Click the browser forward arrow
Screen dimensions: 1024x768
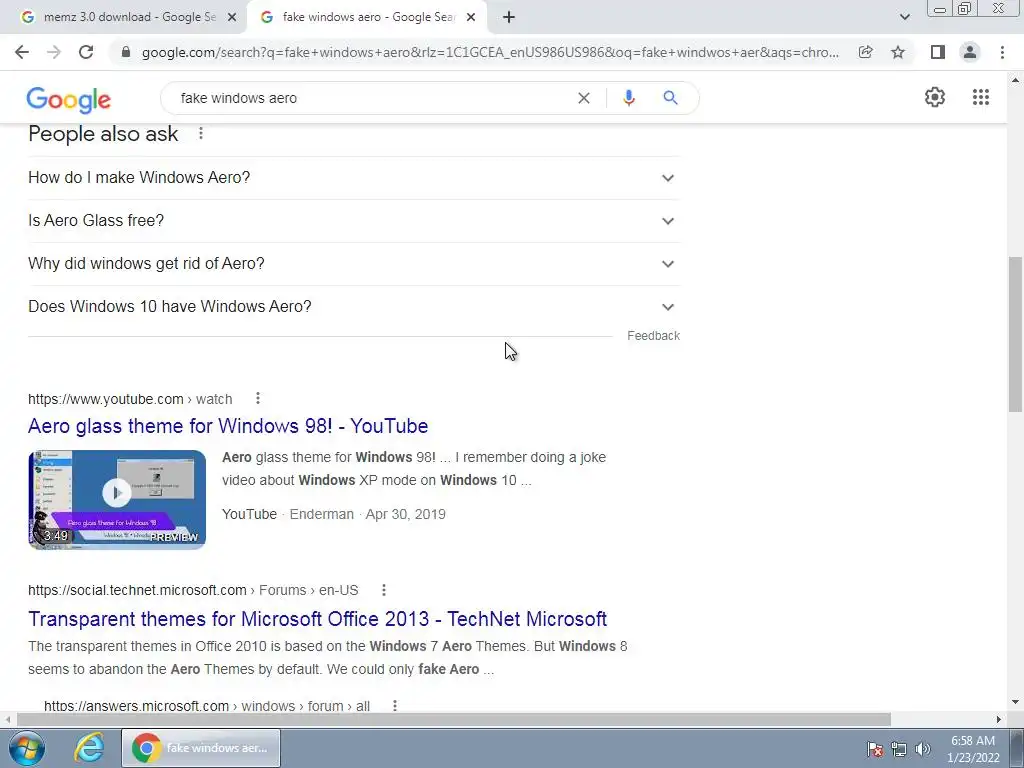tap(54, 52)
